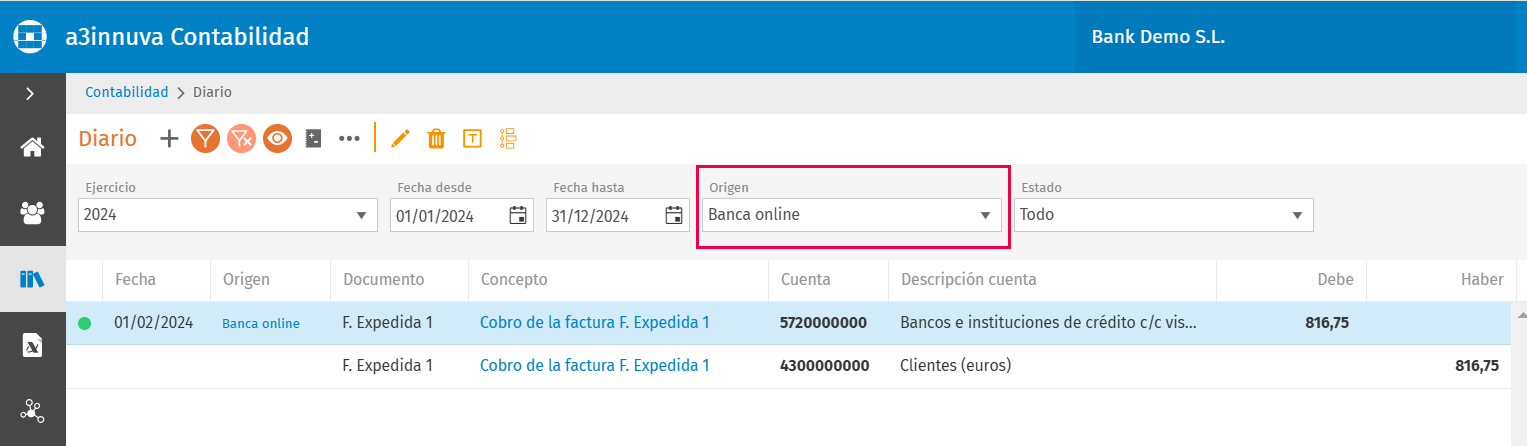Click the green status dot in first row

[x=84, y=323]
